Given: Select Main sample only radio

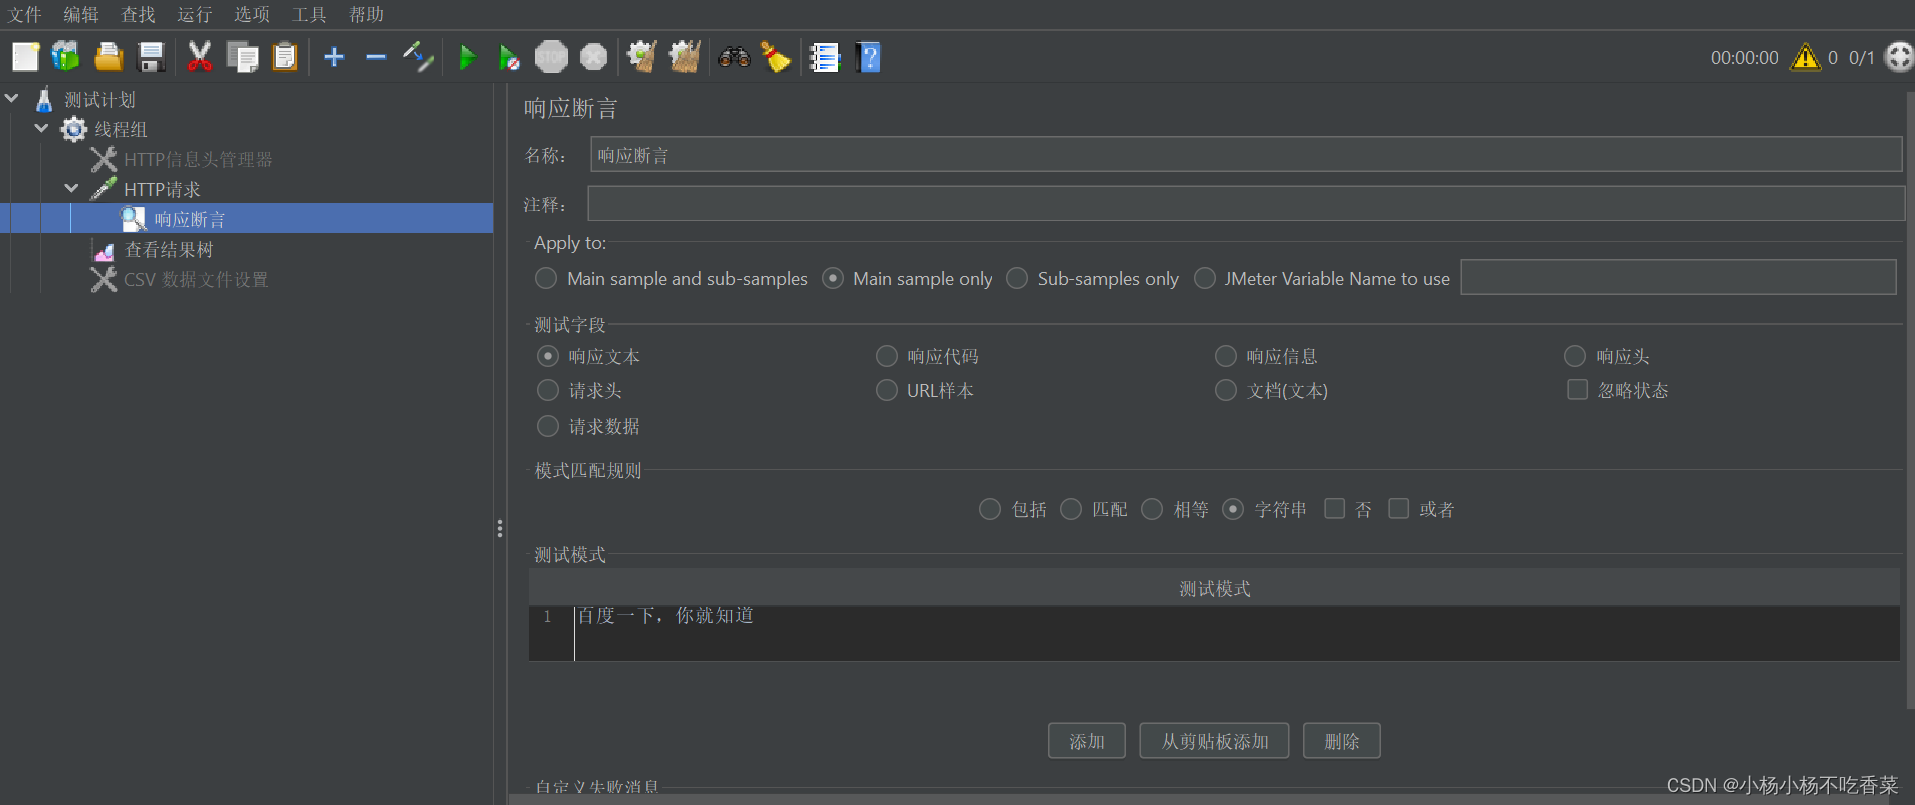Looking at the screenshot, I should [x=833, y=279].
